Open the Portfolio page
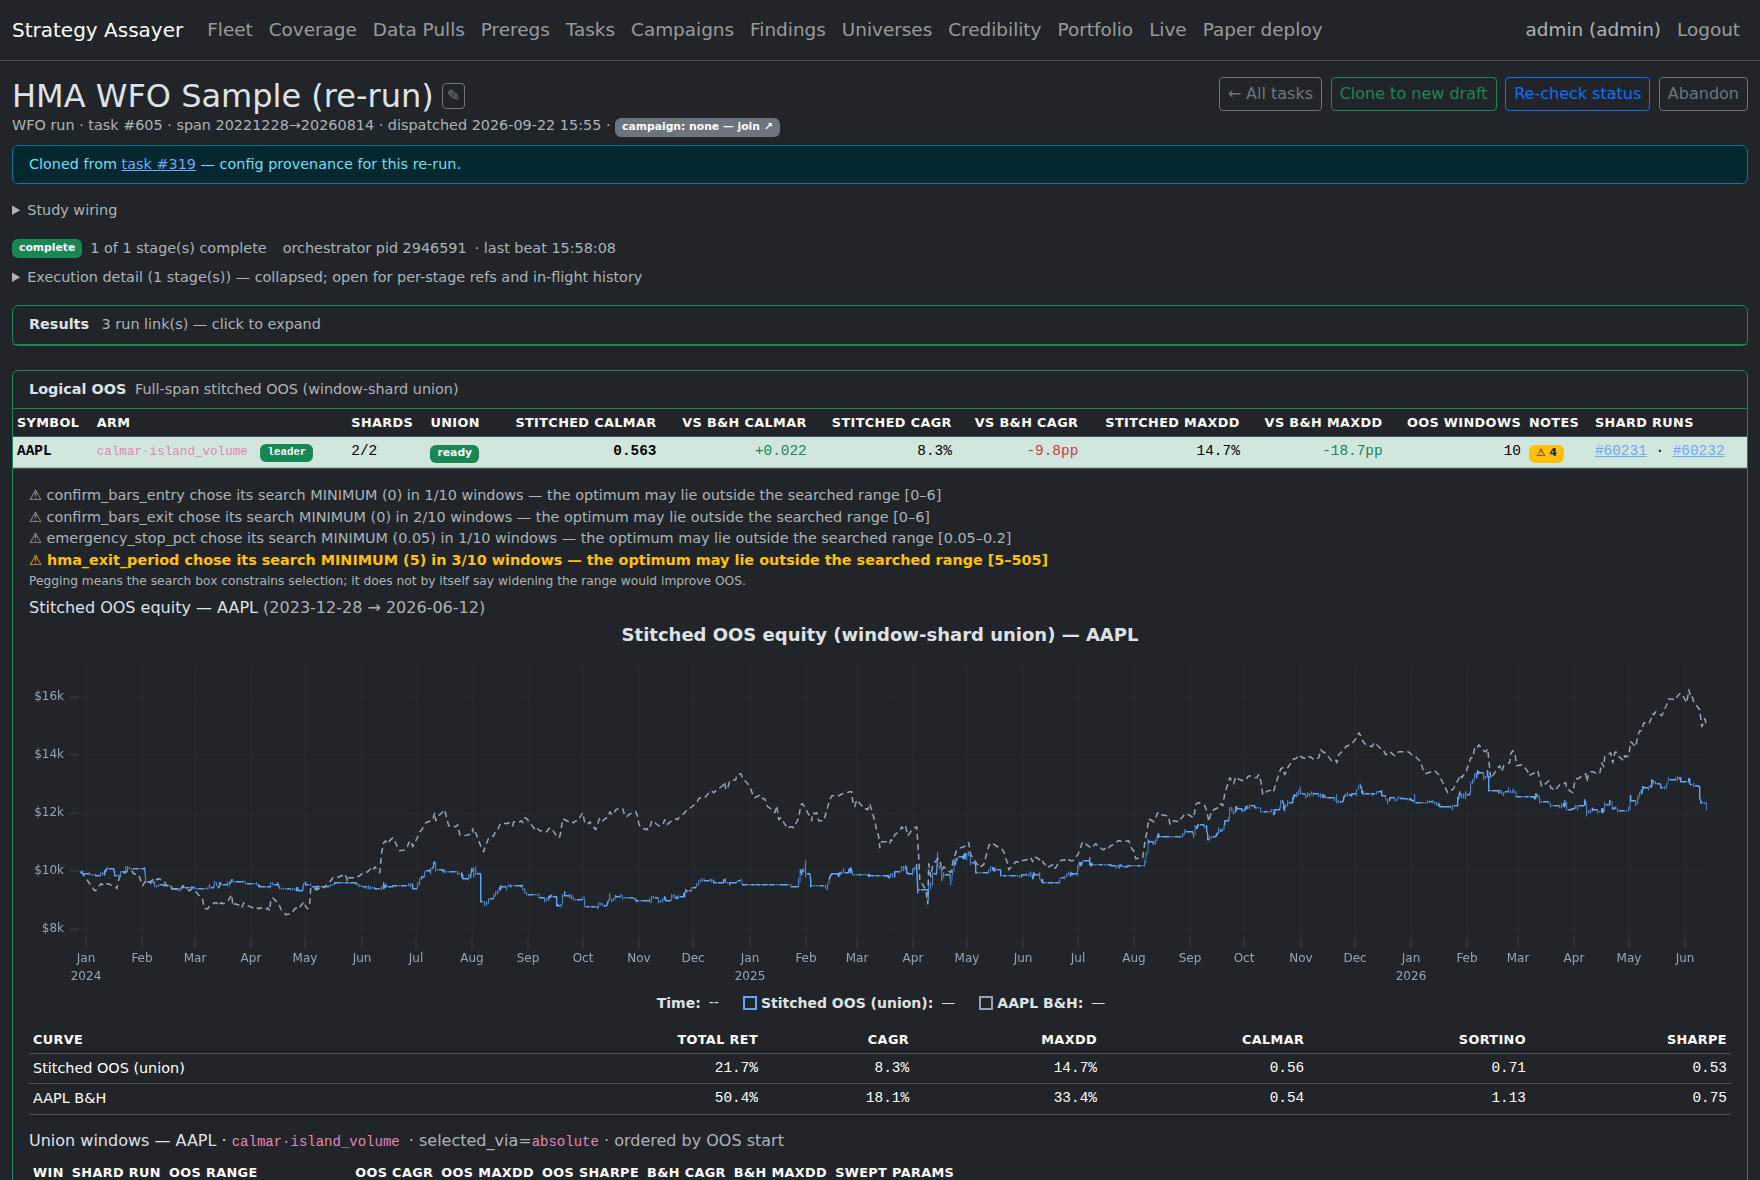 [x=1095, y=30]
